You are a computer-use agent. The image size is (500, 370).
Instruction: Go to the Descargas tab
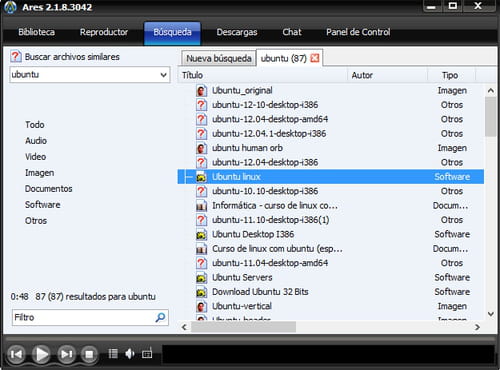click(x=237, y=32)
